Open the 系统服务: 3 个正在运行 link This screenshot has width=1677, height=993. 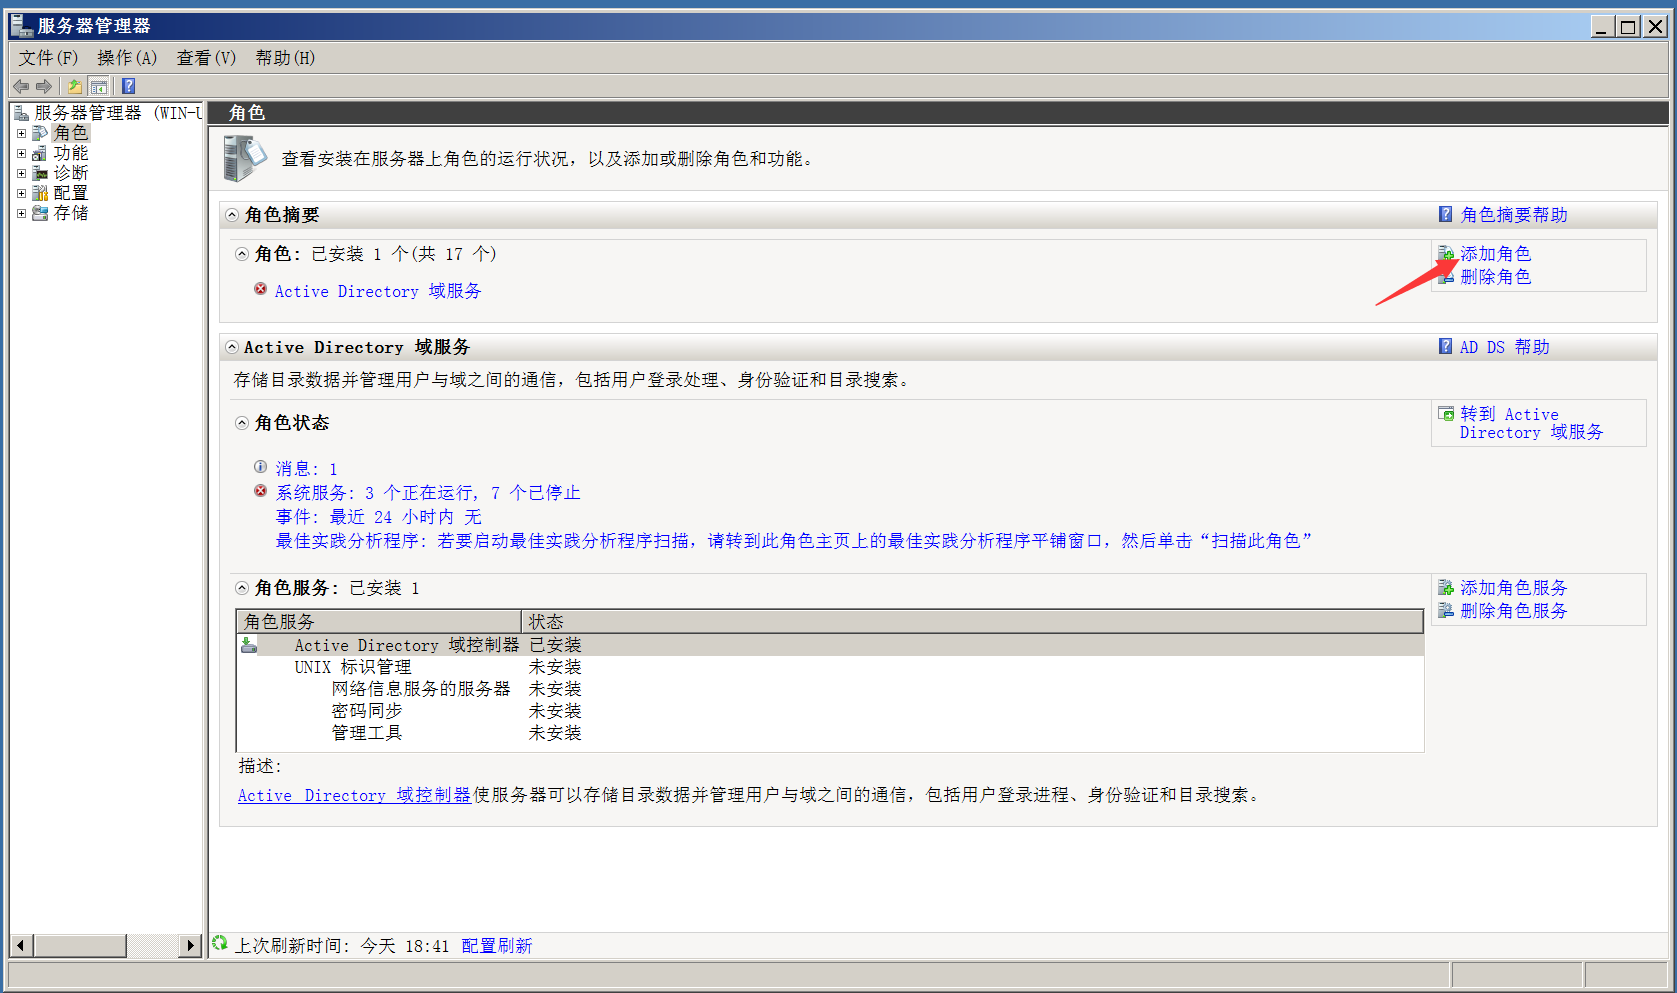pos(428,493)
